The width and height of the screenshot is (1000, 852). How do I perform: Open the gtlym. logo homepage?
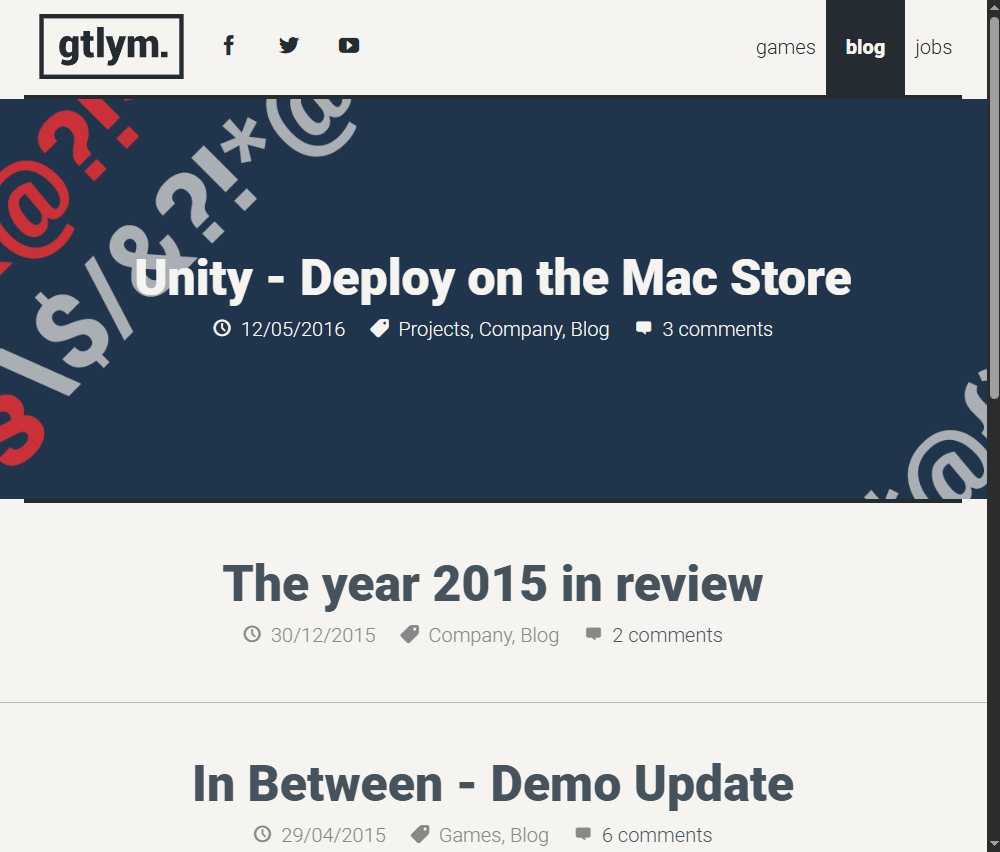[112, 47]
